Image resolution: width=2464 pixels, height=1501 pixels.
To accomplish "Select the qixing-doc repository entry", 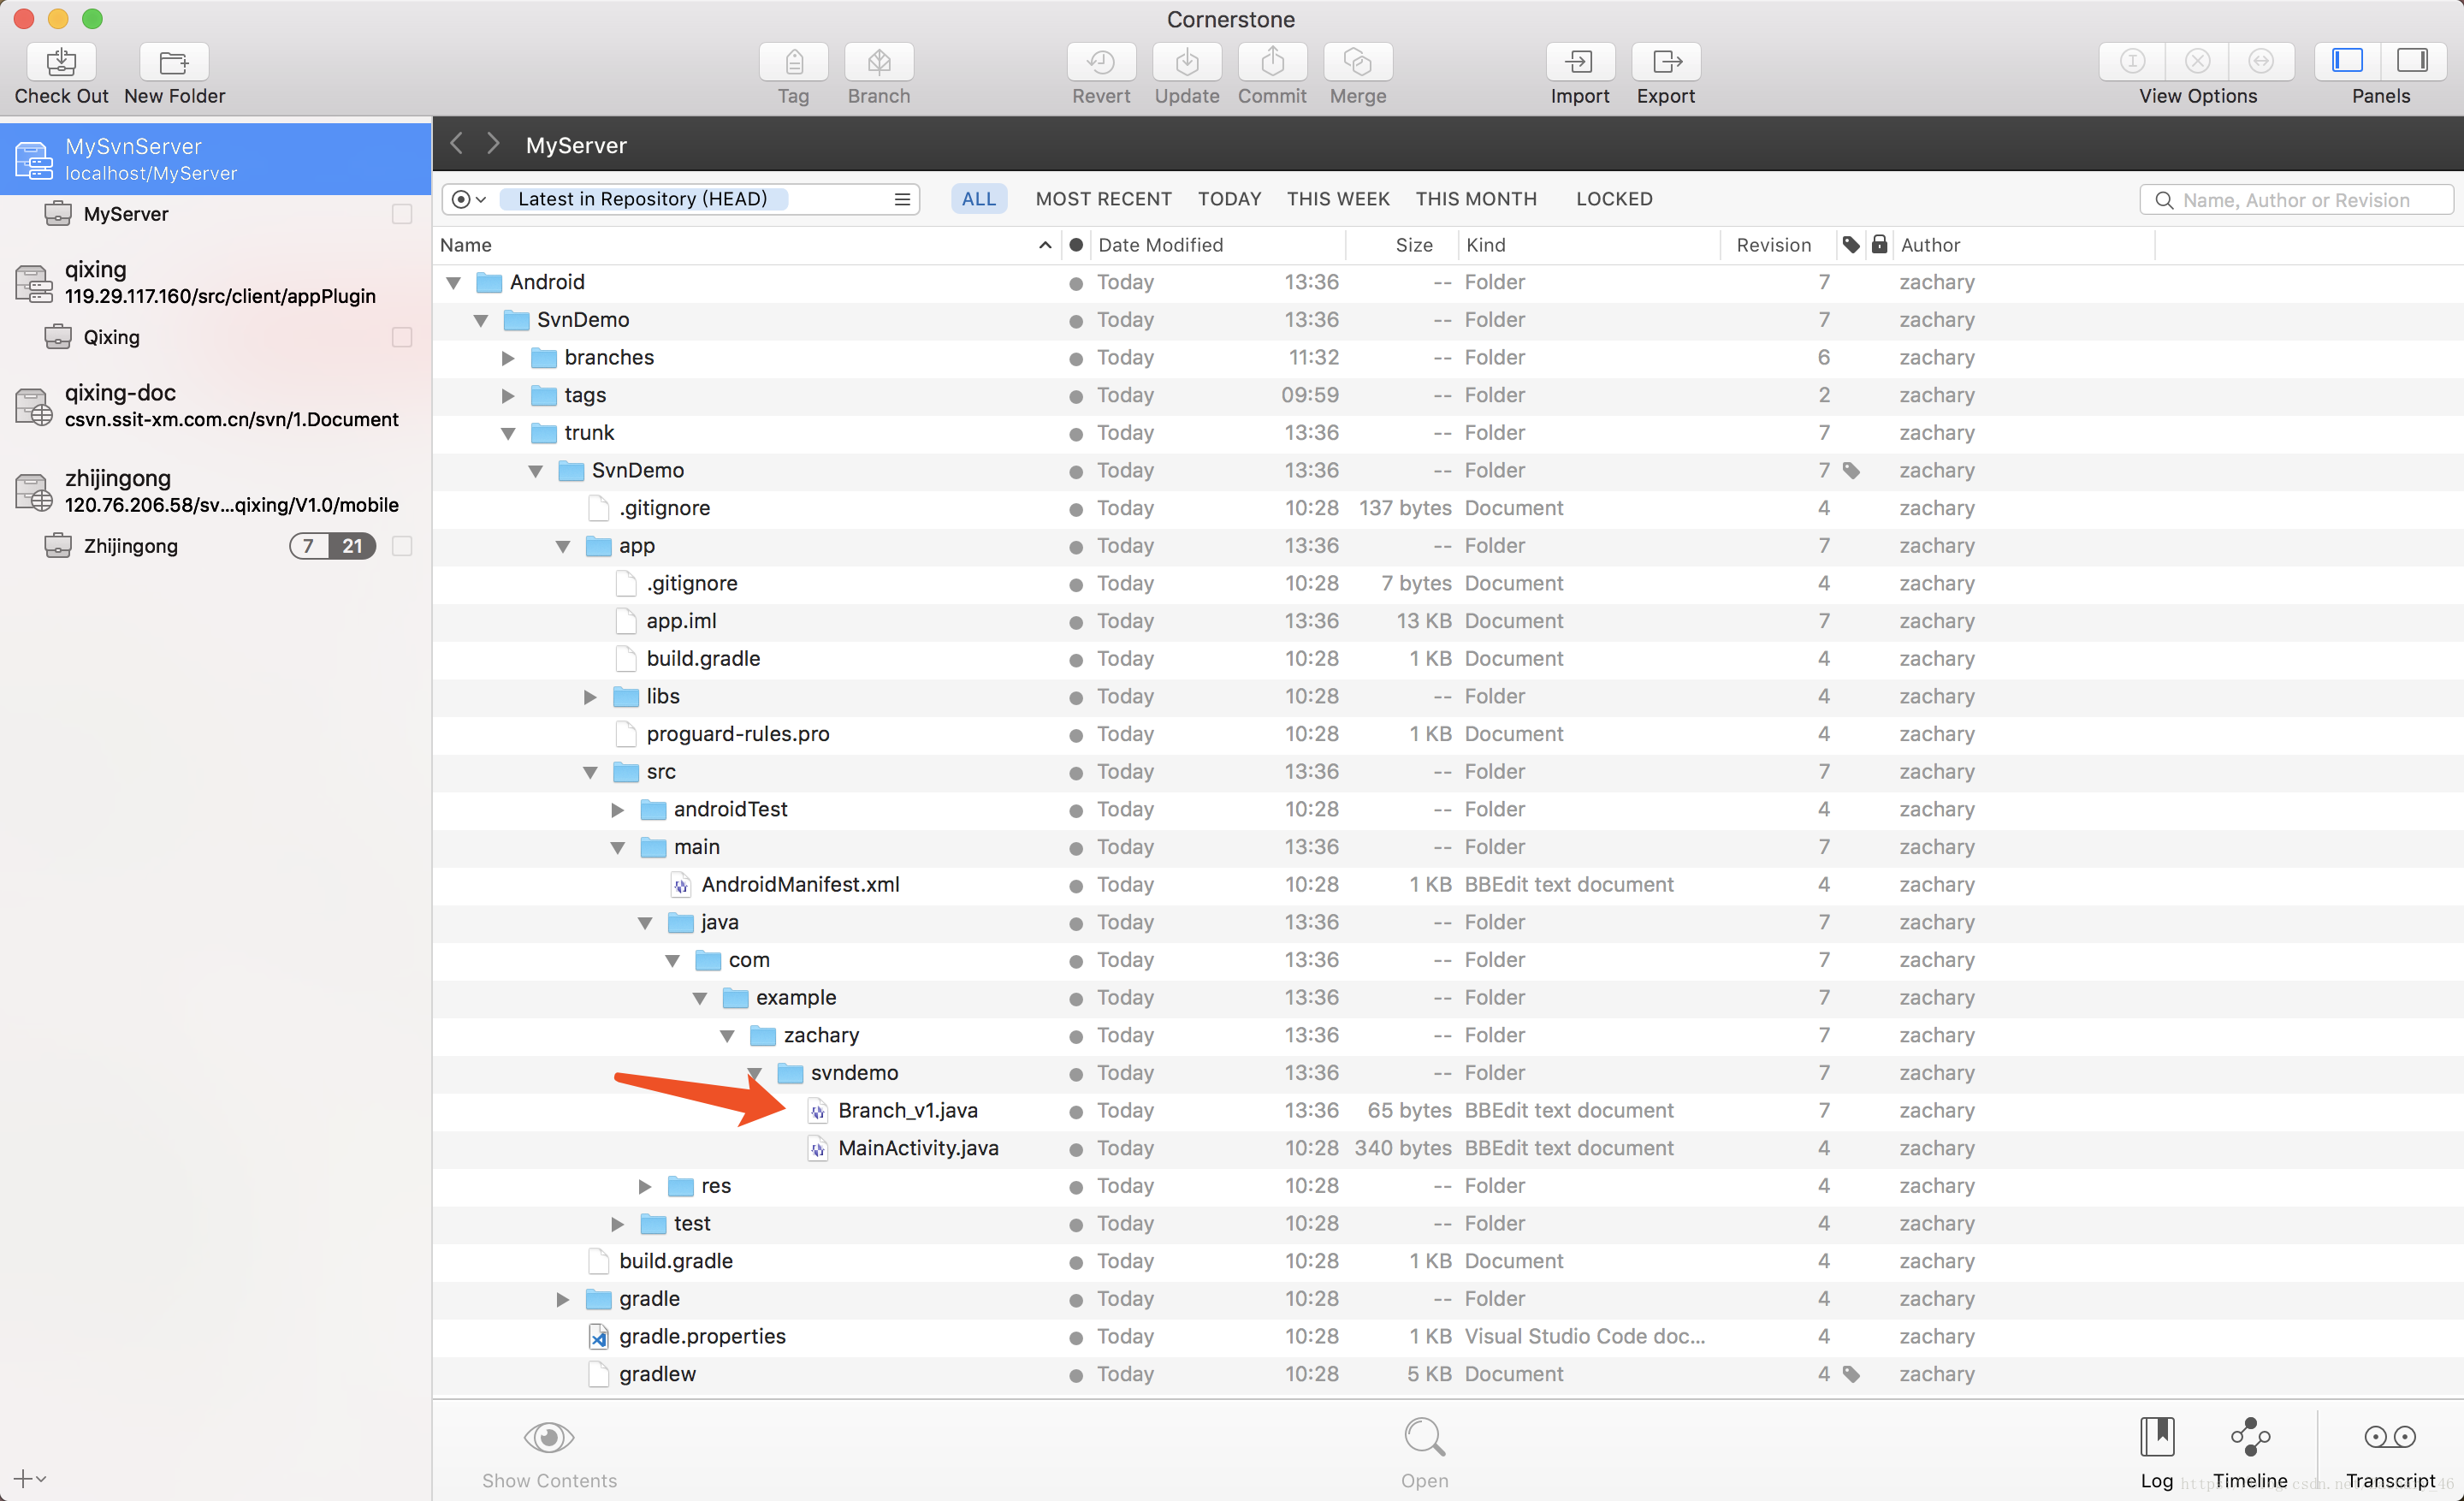I will point(216,405).
